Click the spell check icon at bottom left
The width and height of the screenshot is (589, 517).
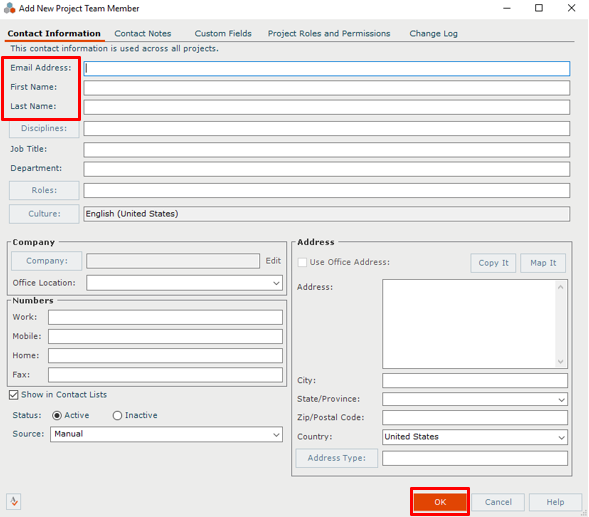[14, 502]
